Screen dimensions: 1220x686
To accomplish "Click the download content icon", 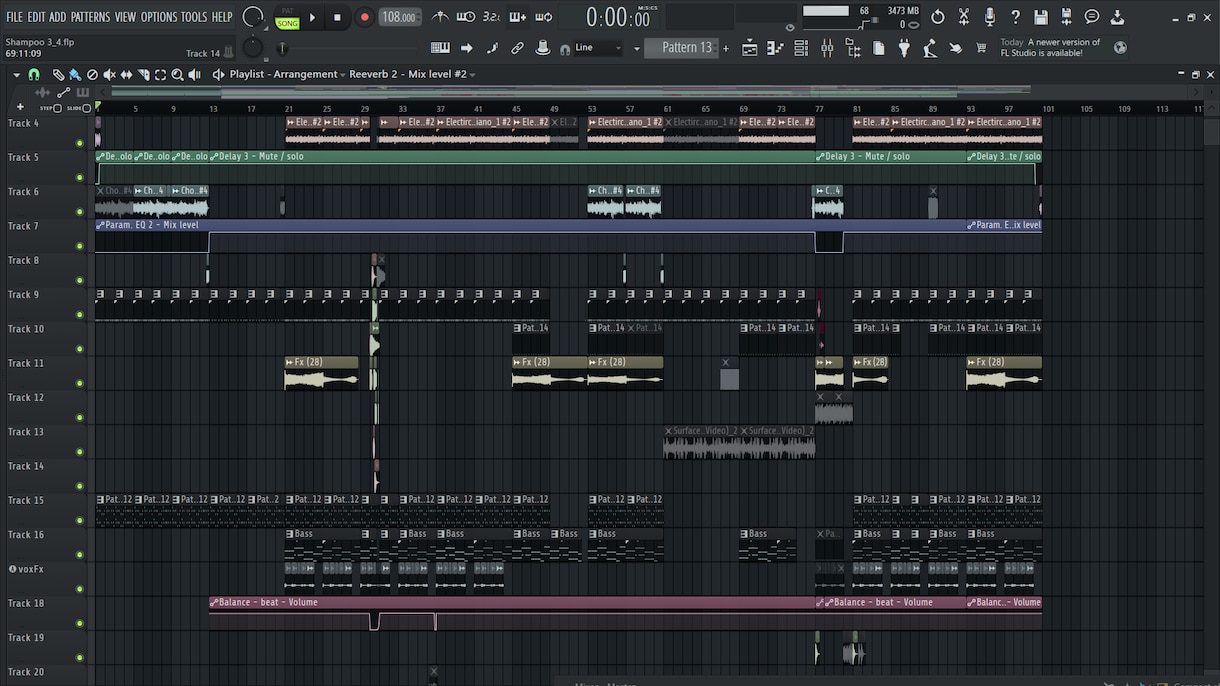I will (x=1117, y=17).
